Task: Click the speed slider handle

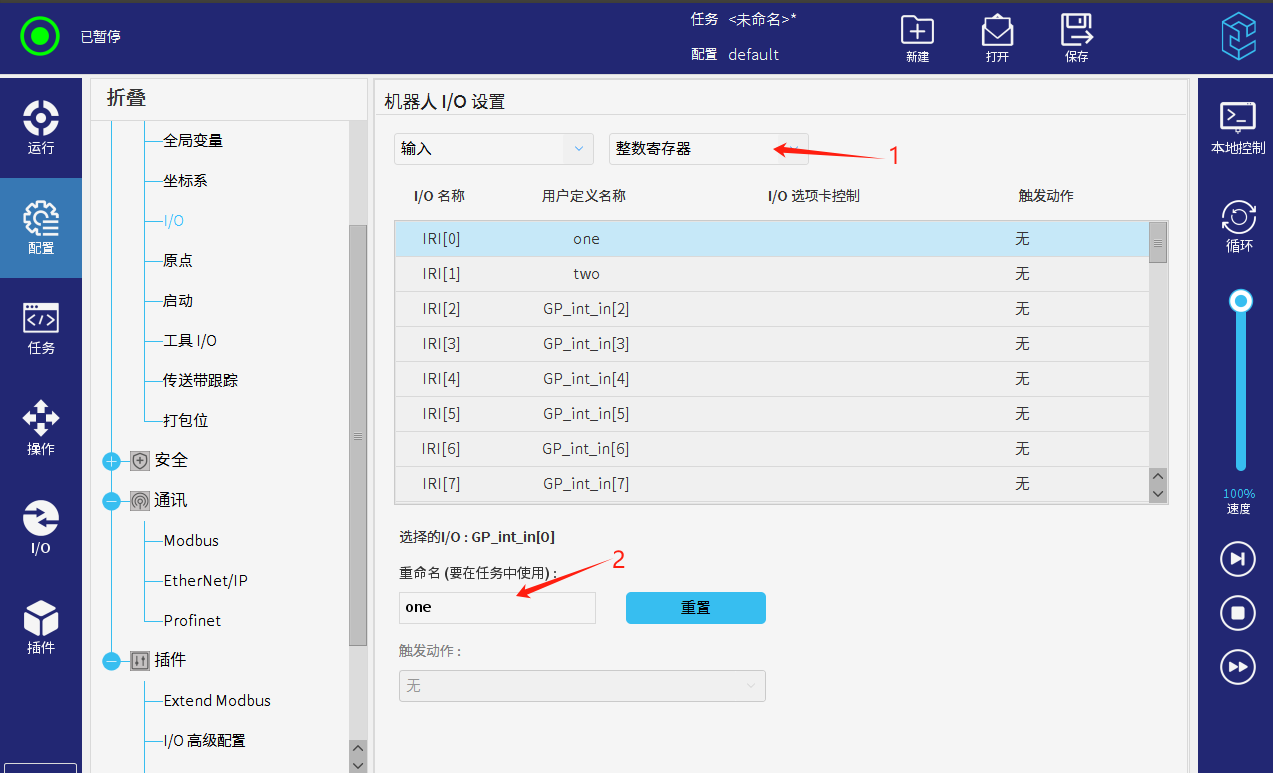Action: pos(1241,301)
